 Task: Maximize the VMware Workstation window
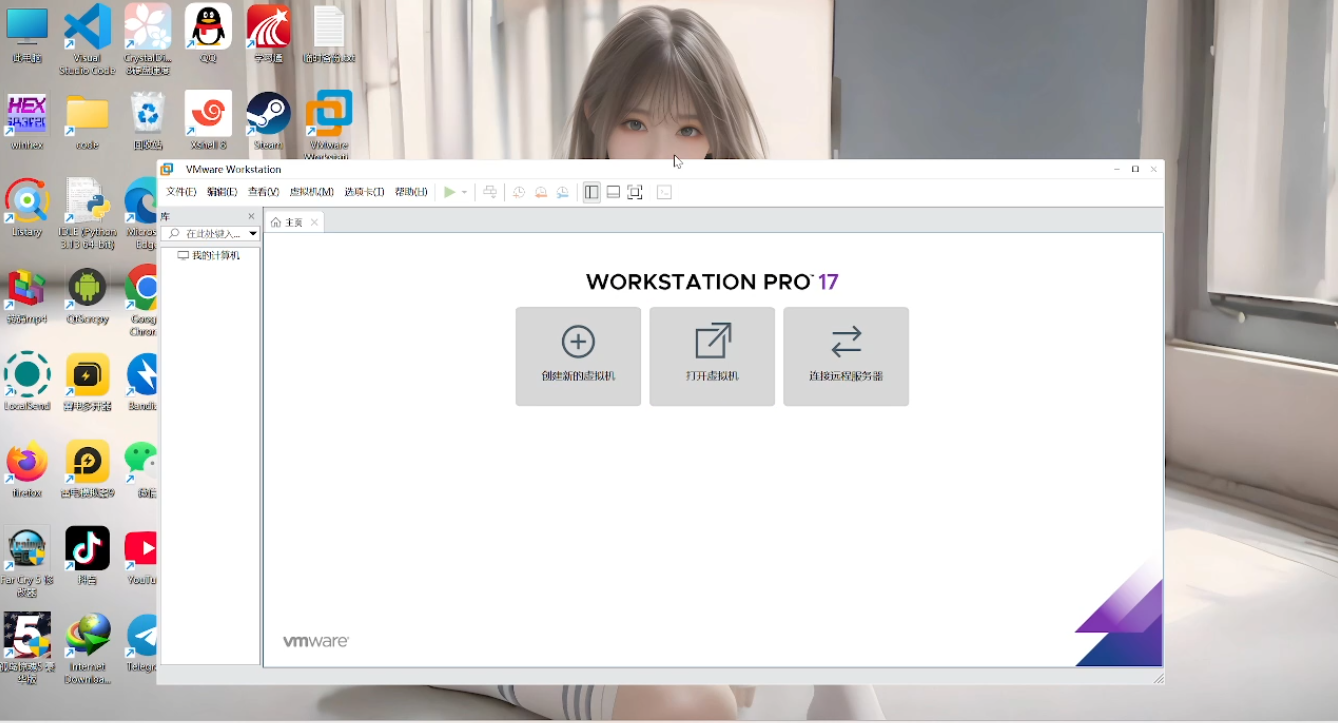point(1135,169)
